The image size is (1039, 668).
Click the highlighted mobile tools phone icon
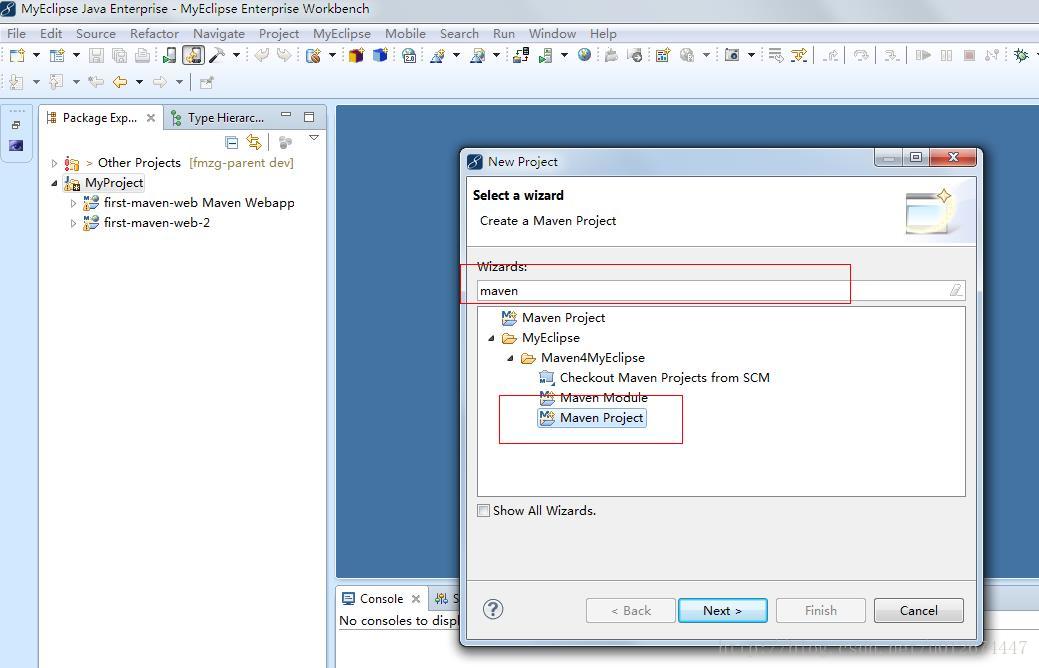point(193,56)
